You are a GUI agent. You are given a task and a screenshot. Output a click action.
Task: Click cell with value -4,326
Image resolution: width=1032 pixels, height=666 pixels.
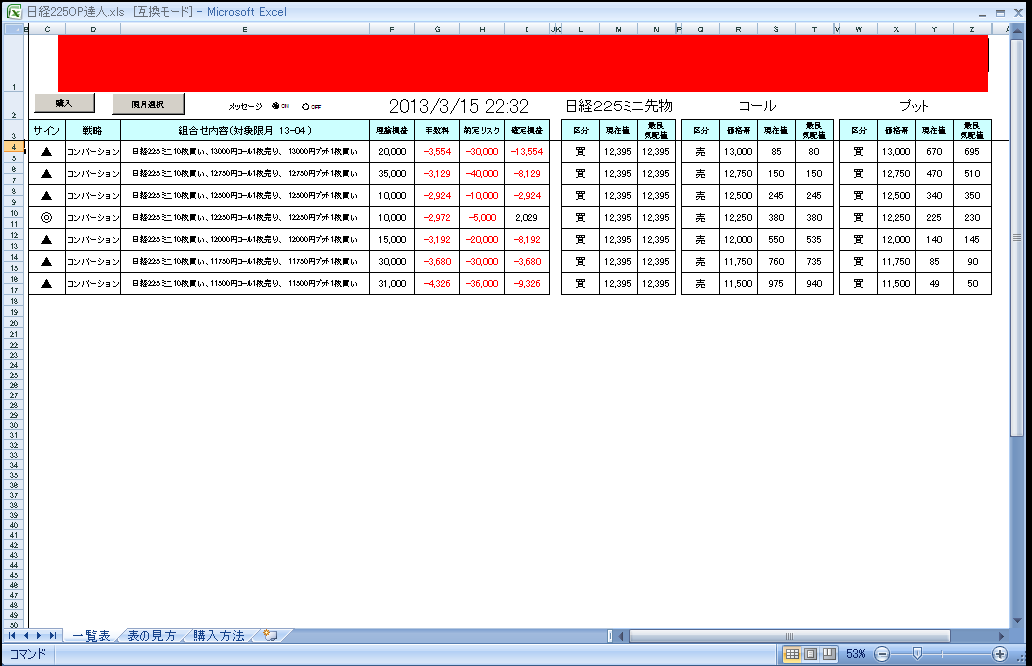click(x=437, y=284)
